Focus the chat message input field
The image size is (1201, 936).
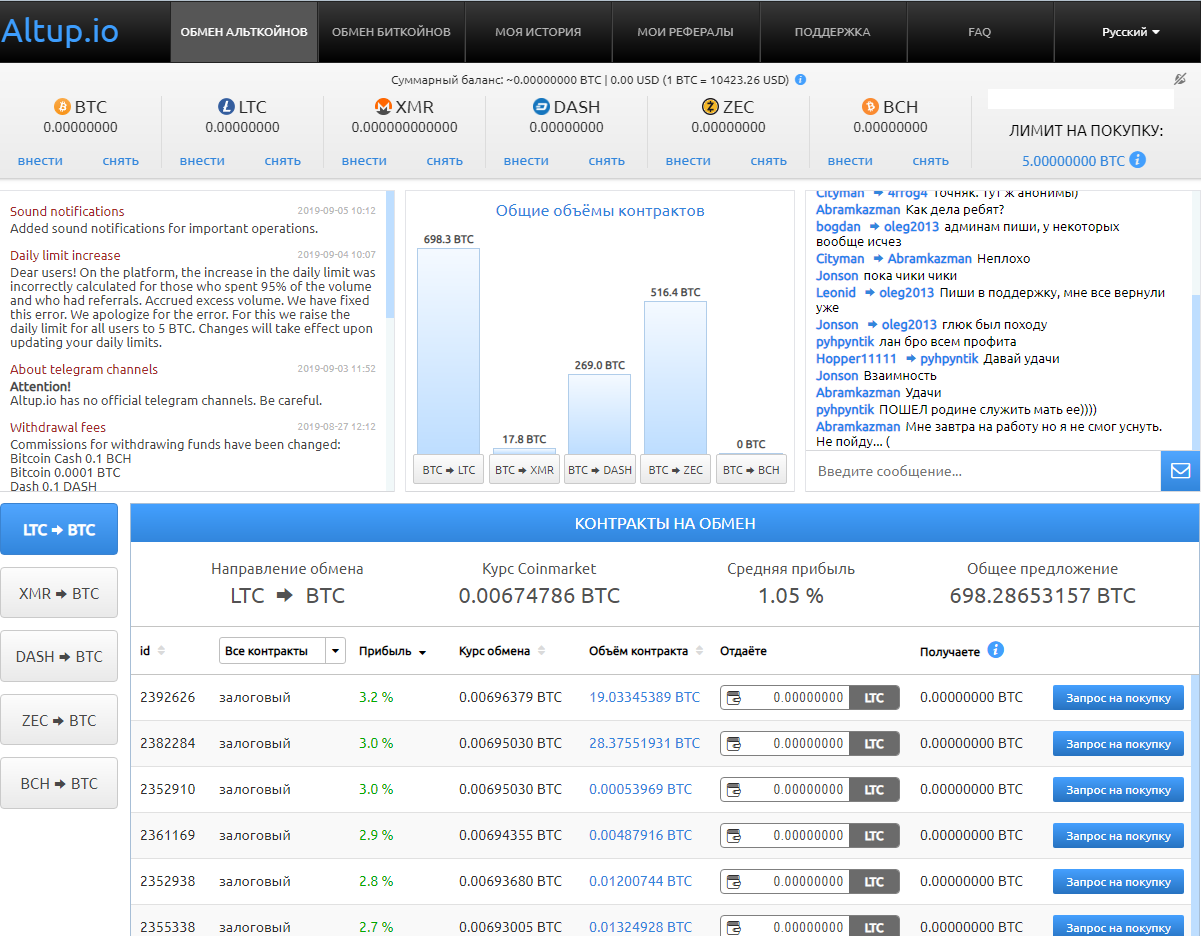coord(983,471)
